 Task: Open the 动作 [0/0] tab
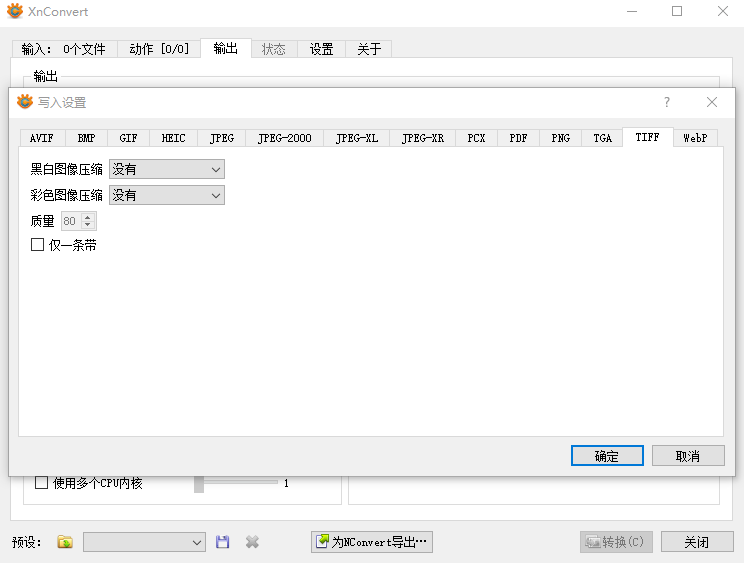(159, 49)
